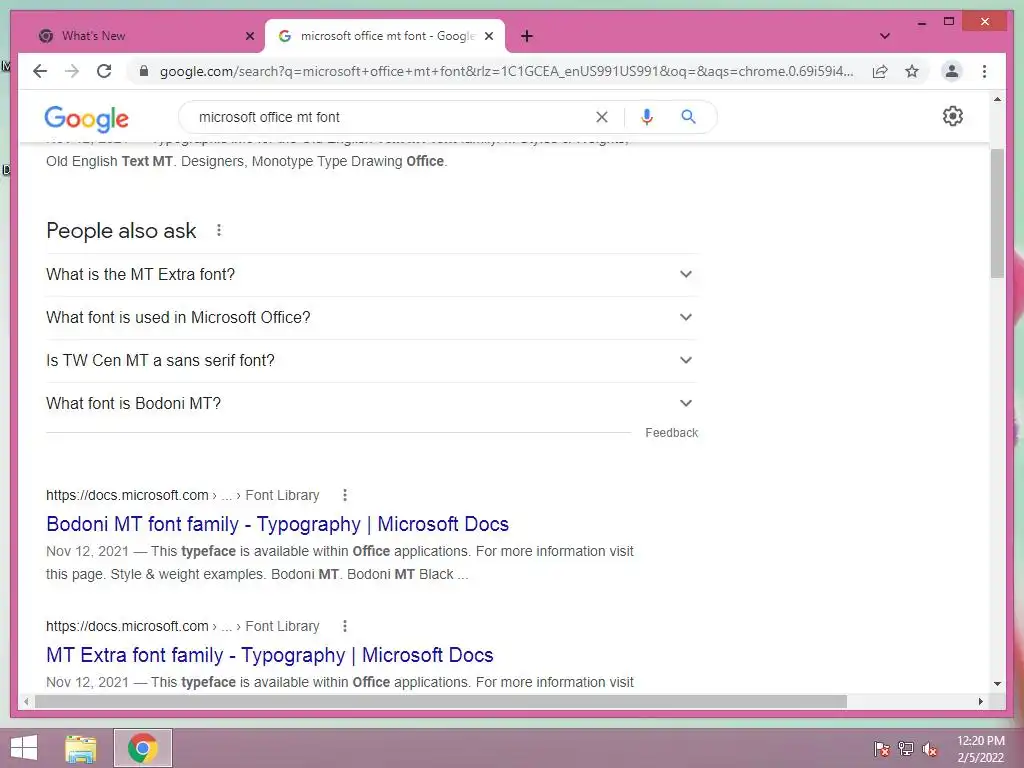Open the Chrome profile avatar
The width and height of the screenshot is (1024, 768).
click(x=952, y=71)
